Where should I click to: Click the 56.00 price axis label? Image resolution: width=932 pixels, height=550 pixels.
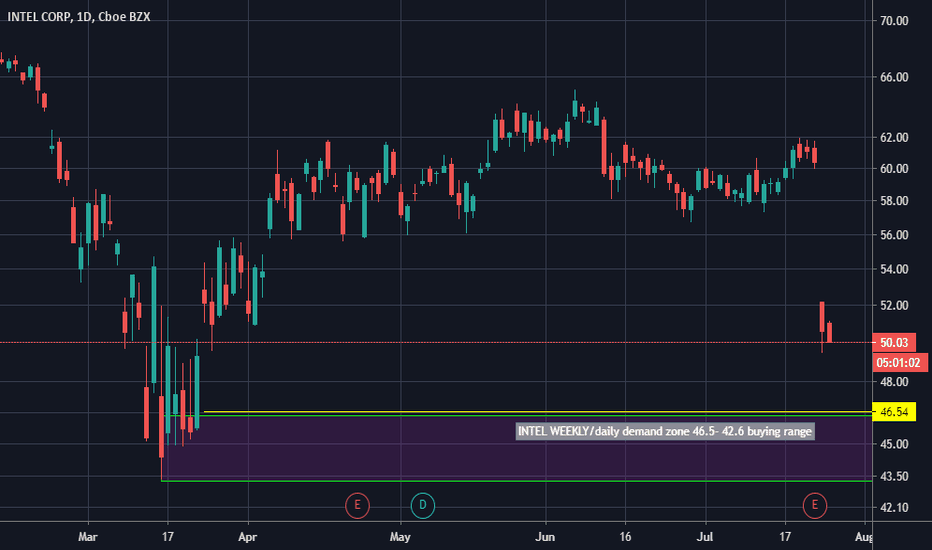[894, 235]
